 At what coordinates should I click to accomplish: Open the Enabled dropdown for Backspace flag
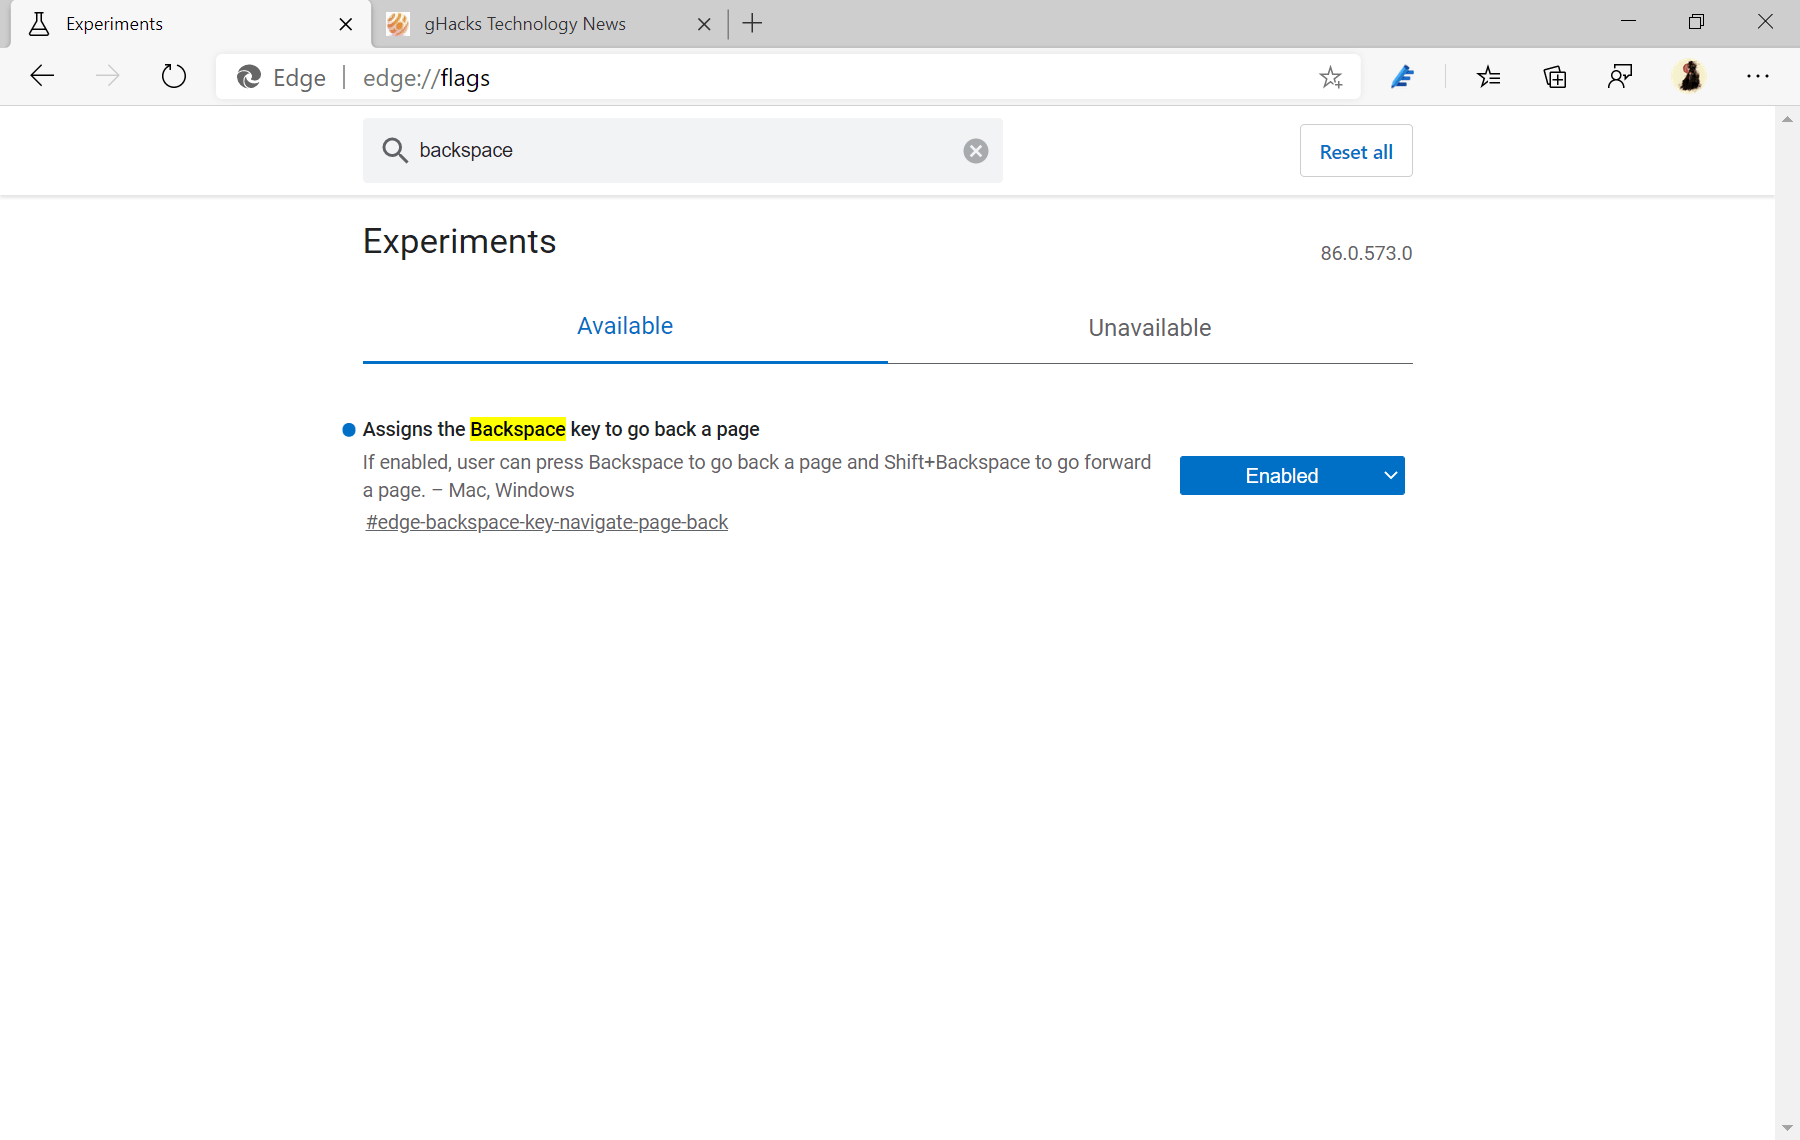pos(1292,476)
